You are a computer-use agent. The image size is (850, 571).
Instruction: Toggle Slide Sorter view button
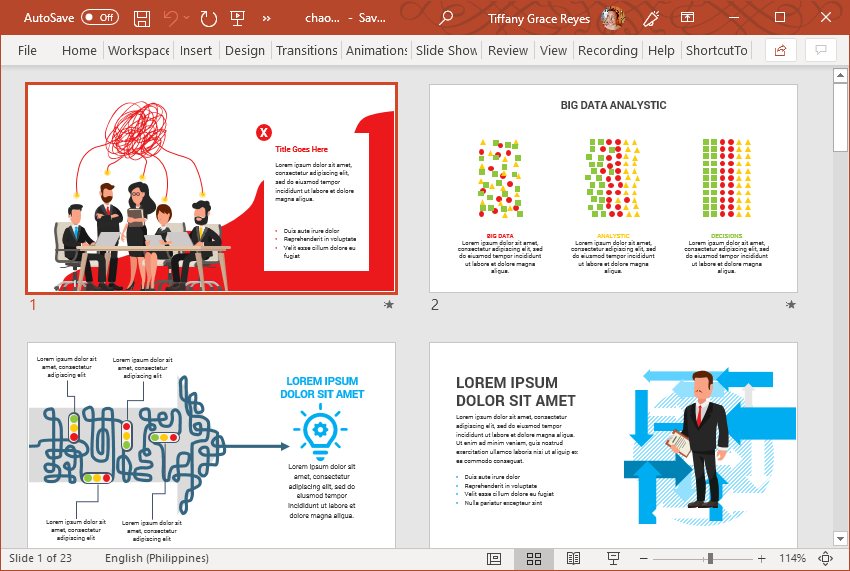(534, 558)
